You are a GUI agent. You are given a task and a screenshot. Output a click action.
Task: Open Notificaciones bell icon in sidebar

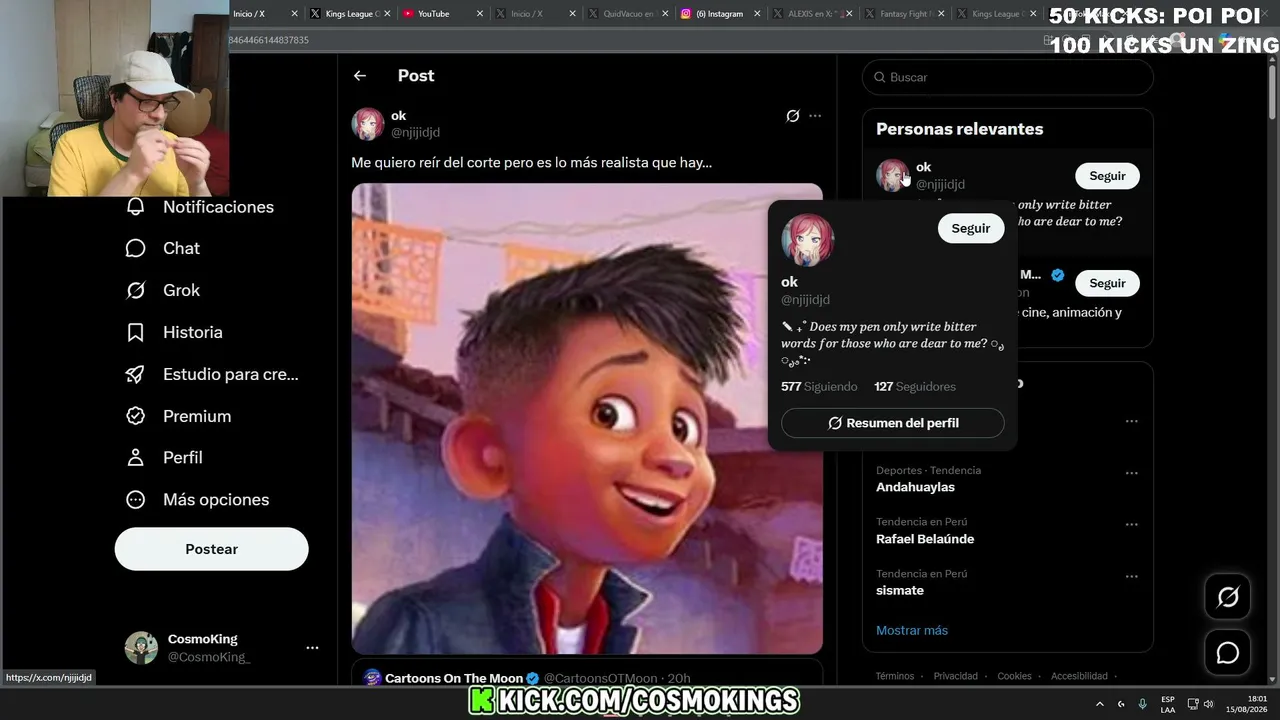coord(136,207)
